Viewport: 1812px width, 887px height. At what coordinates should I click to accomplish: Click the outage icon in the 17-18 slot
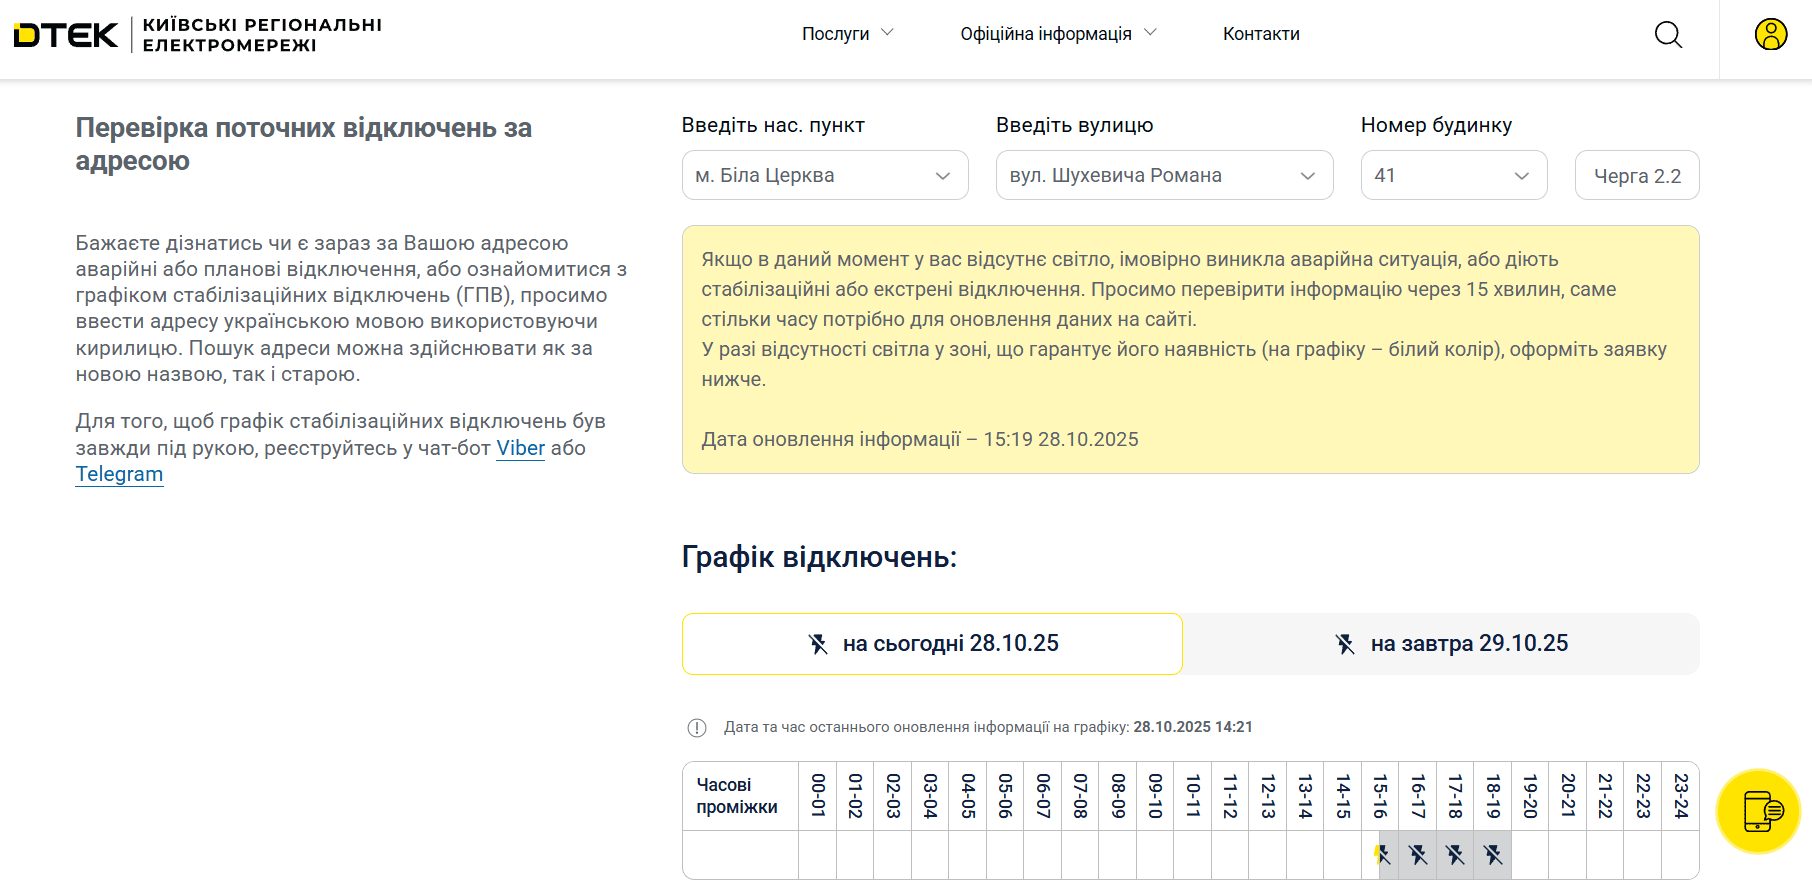pyautogui.click(x=1455, y=854)
